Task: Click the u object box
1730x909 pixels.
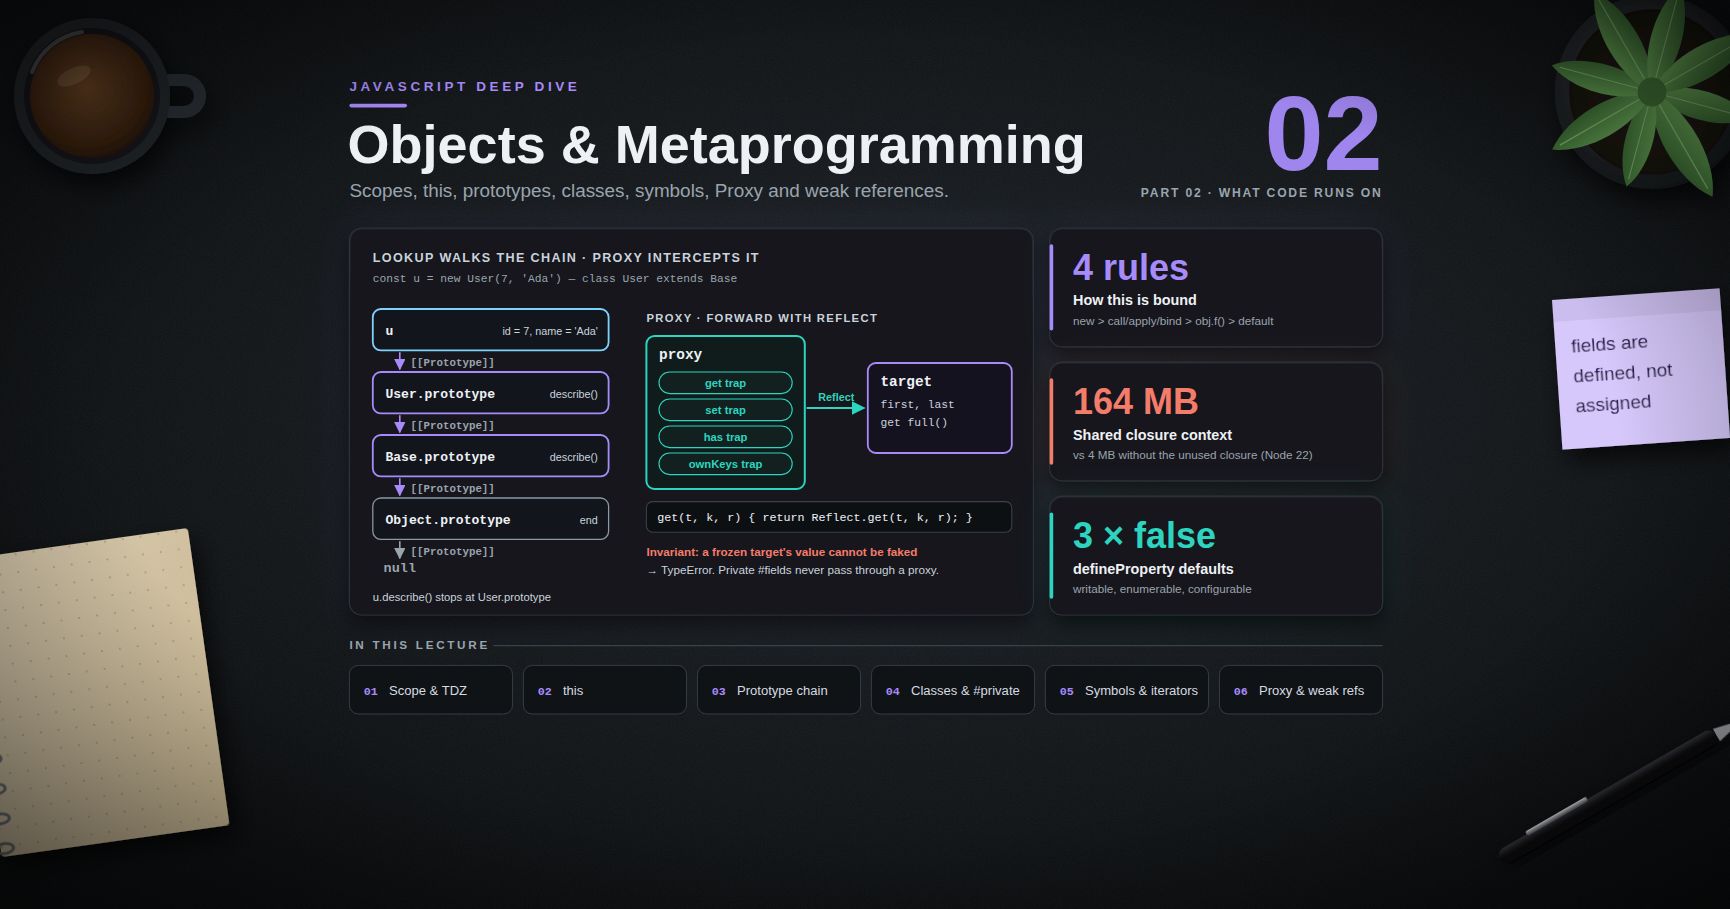Action: (490, 330)
